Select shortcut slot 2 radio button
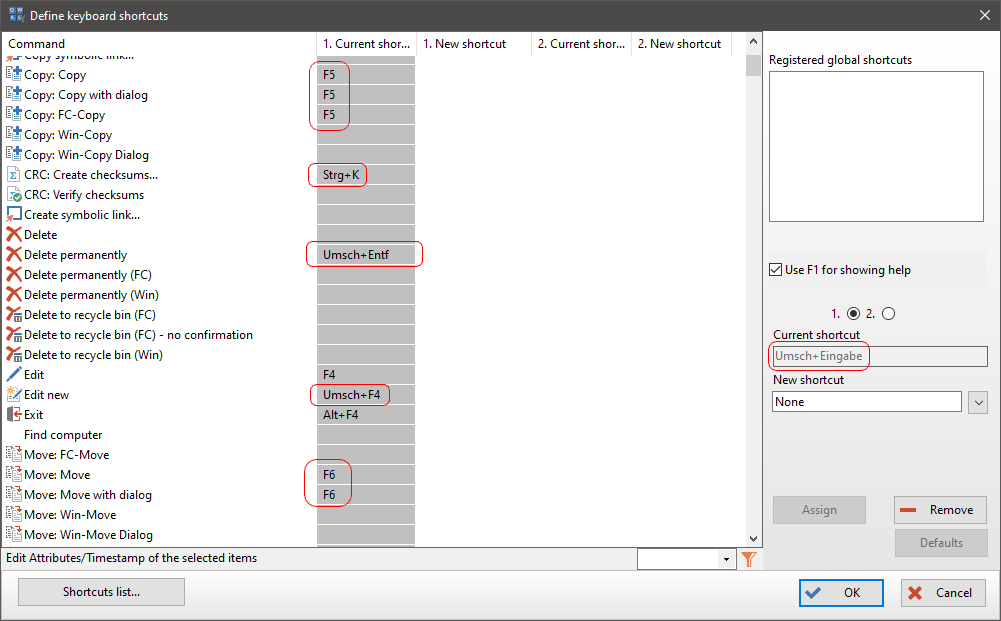Image resolution: width=1001 pixels, height=621 pixels. point(889,313)
